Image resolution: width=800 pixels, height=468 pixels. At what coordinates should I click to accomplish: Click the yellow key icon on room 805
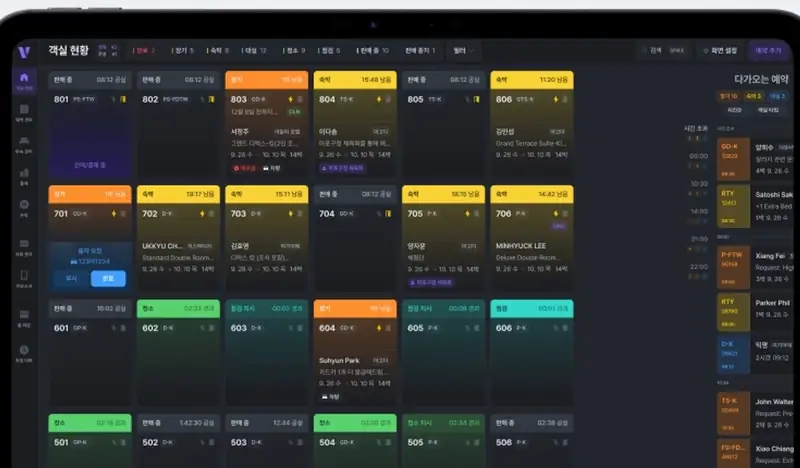tap(476, 99)
